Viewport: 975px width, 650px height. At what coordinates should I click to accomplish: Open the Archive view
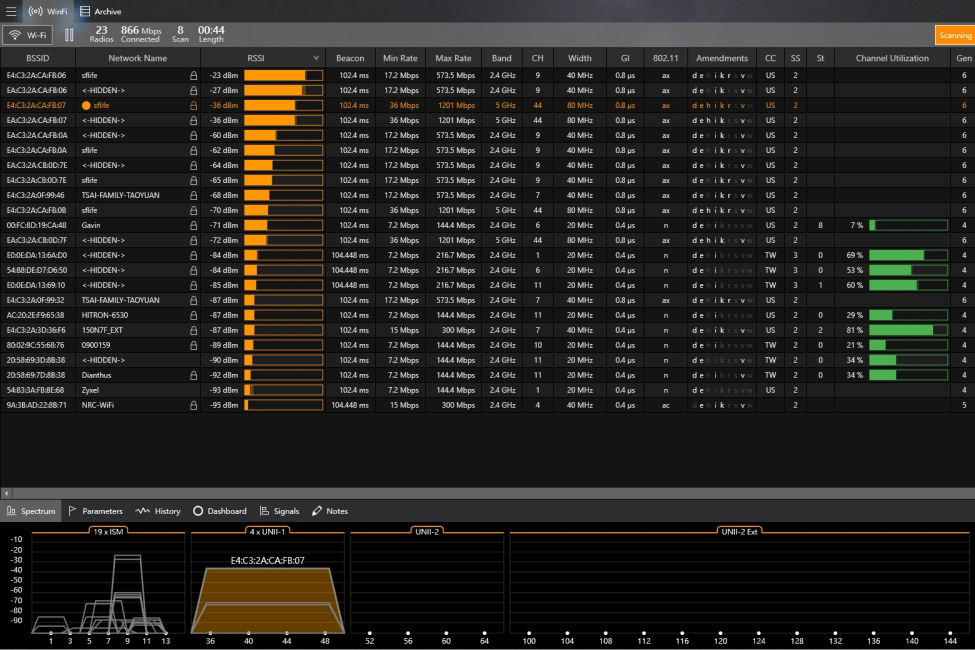(x=100, y=11)
